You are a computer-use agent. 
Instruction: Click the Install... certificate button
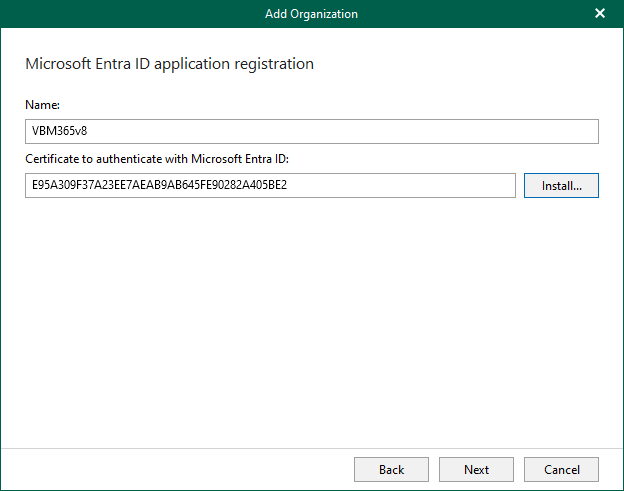561,186
